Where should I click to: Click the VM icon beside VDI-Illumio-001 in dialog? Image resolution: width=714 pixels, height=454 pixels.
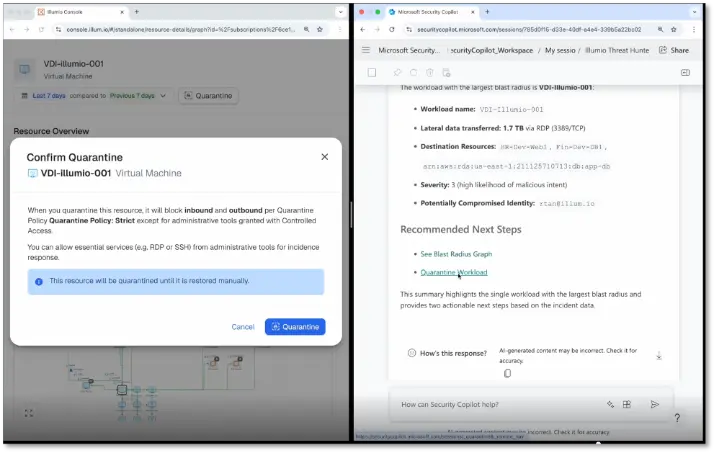point(32,173)
